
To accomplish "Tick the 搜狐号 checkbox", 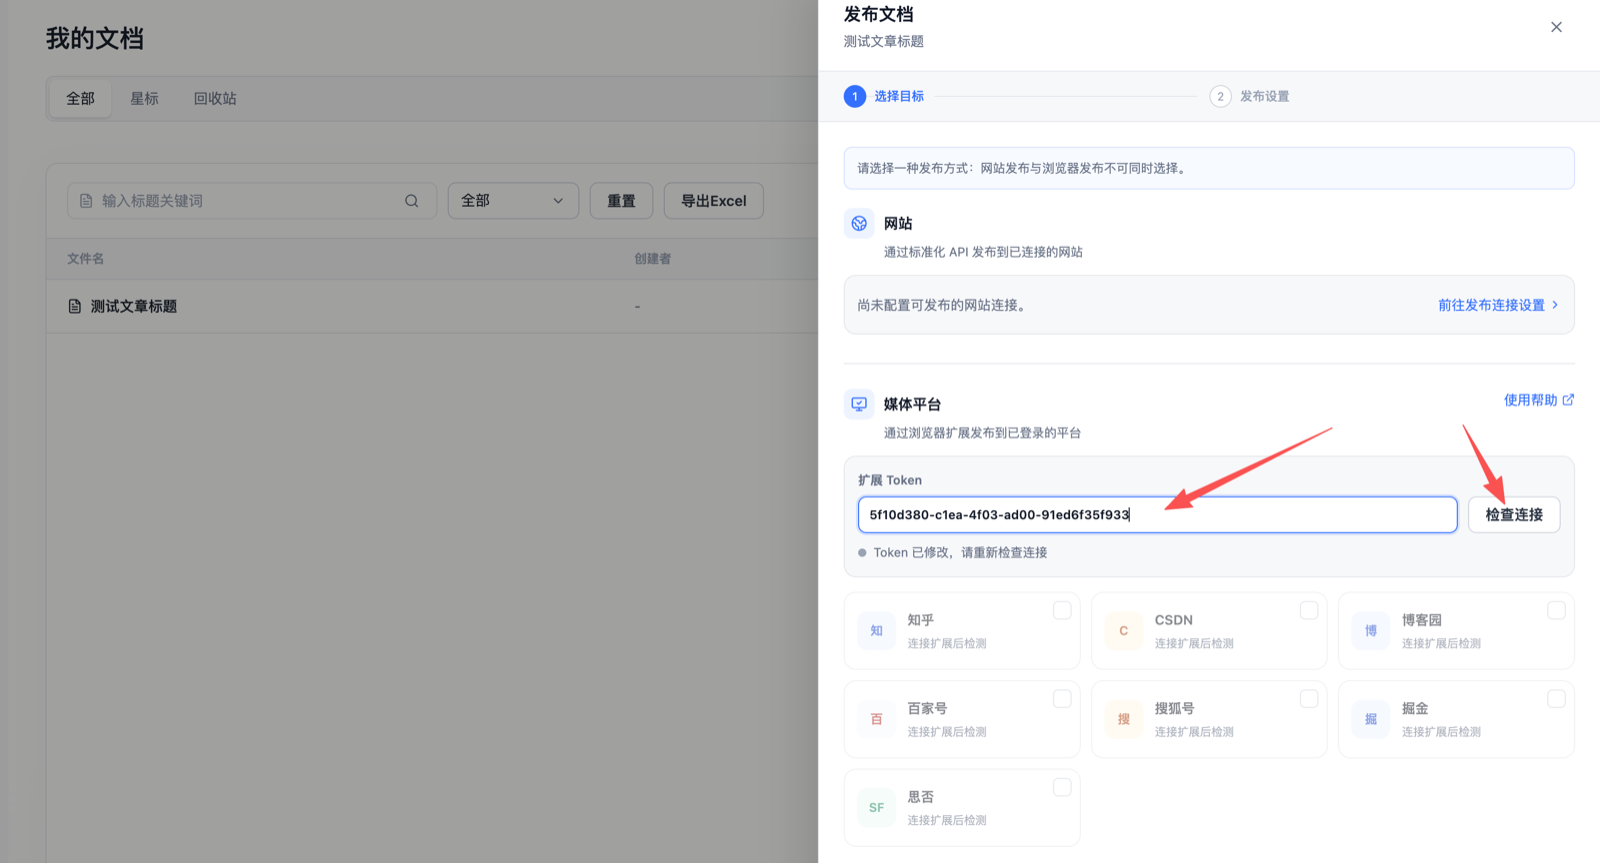I will click(1309, 698).
